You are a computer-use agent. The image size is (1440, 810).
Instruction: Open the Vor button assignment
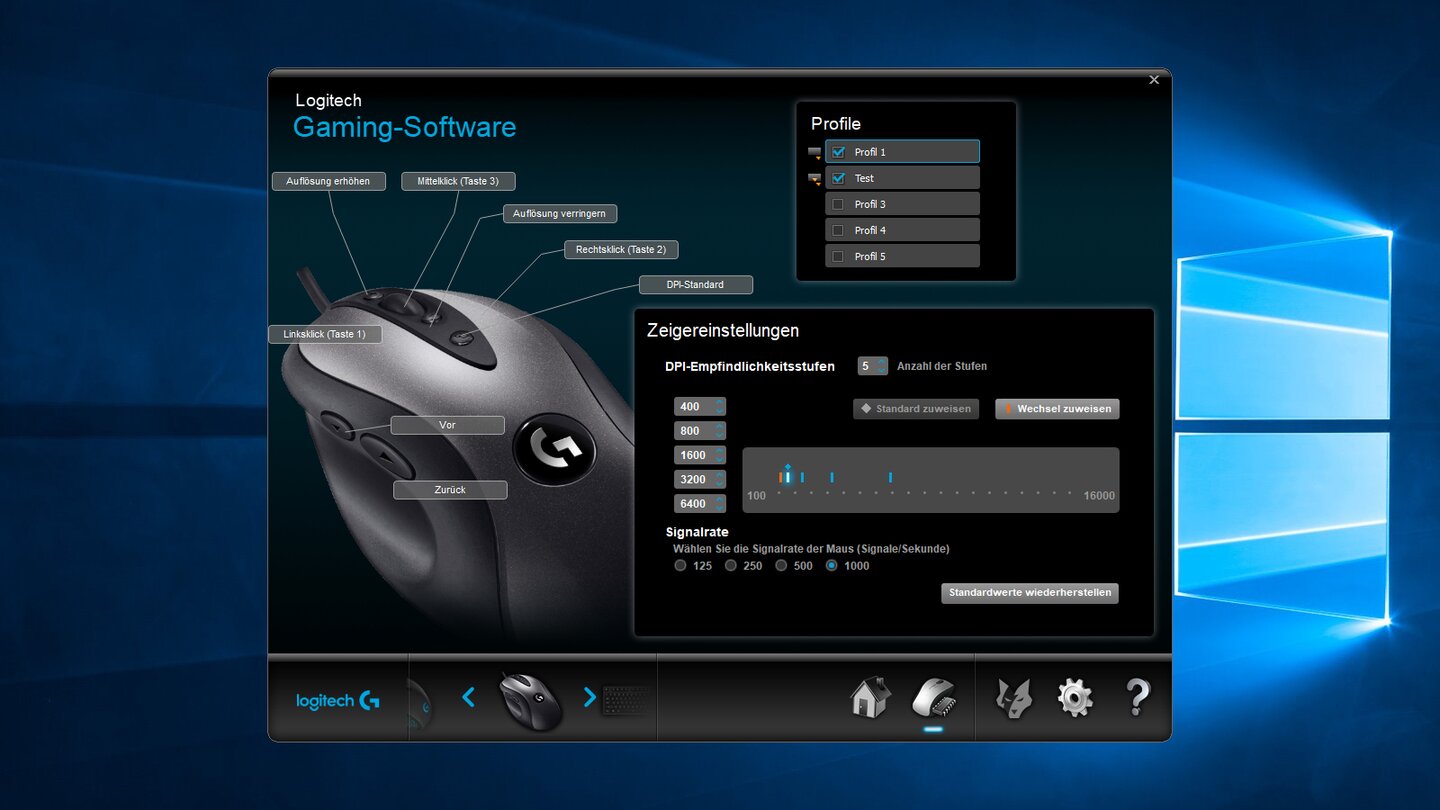click(x=447, y=425)
